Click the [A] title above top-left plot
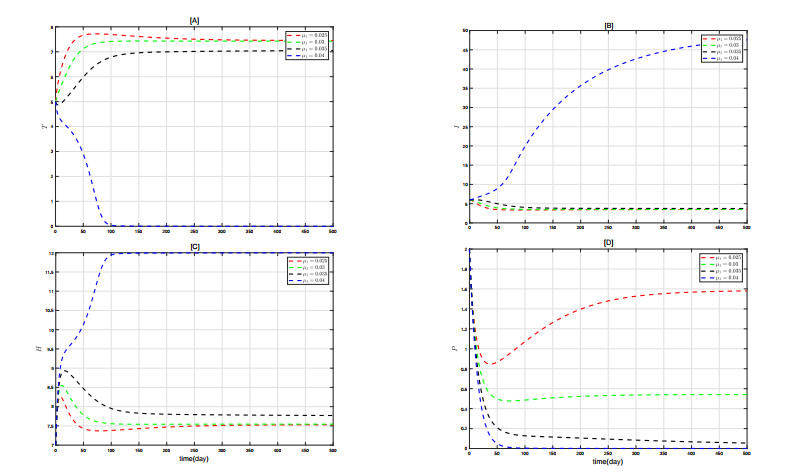Viewport: 804px width, 472px height. click(x=193, y=20)
